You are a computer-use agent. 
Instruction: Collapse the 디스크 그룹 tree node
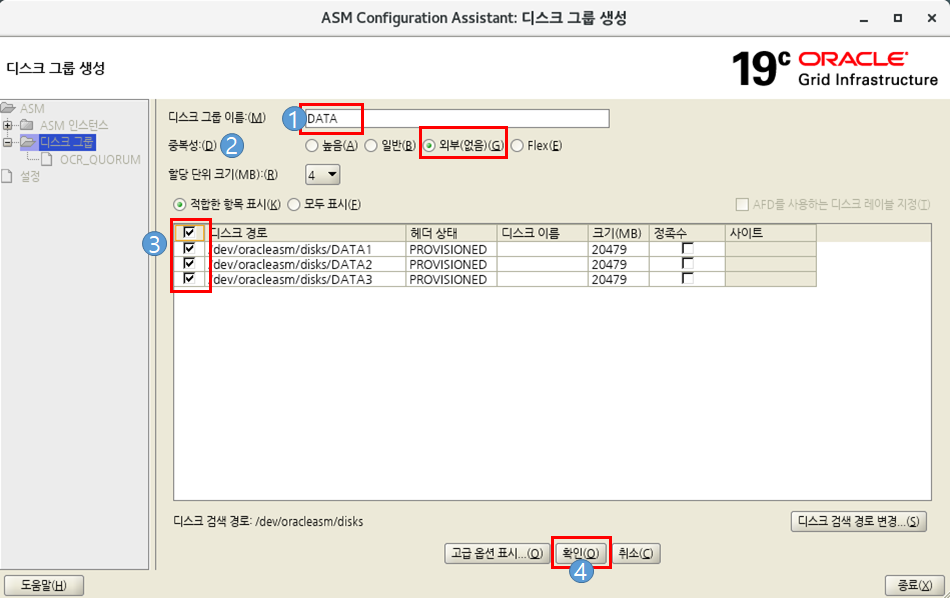tap(7, 142)
